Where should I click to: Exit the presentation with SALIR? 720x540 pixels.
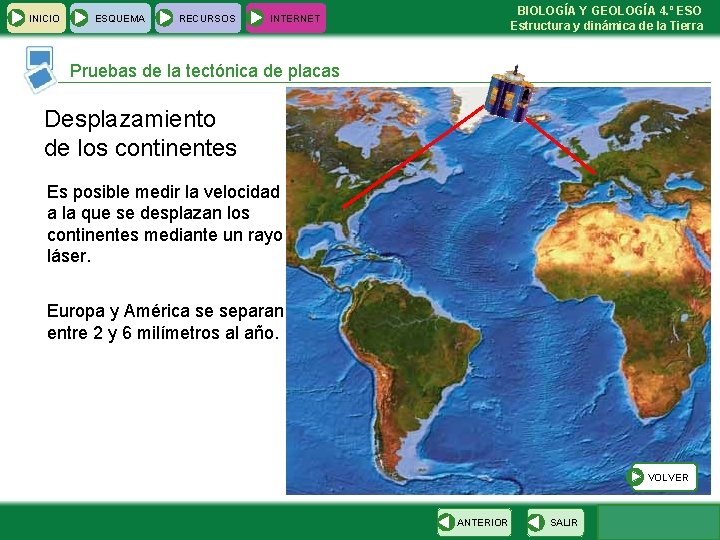pos(555,522)
